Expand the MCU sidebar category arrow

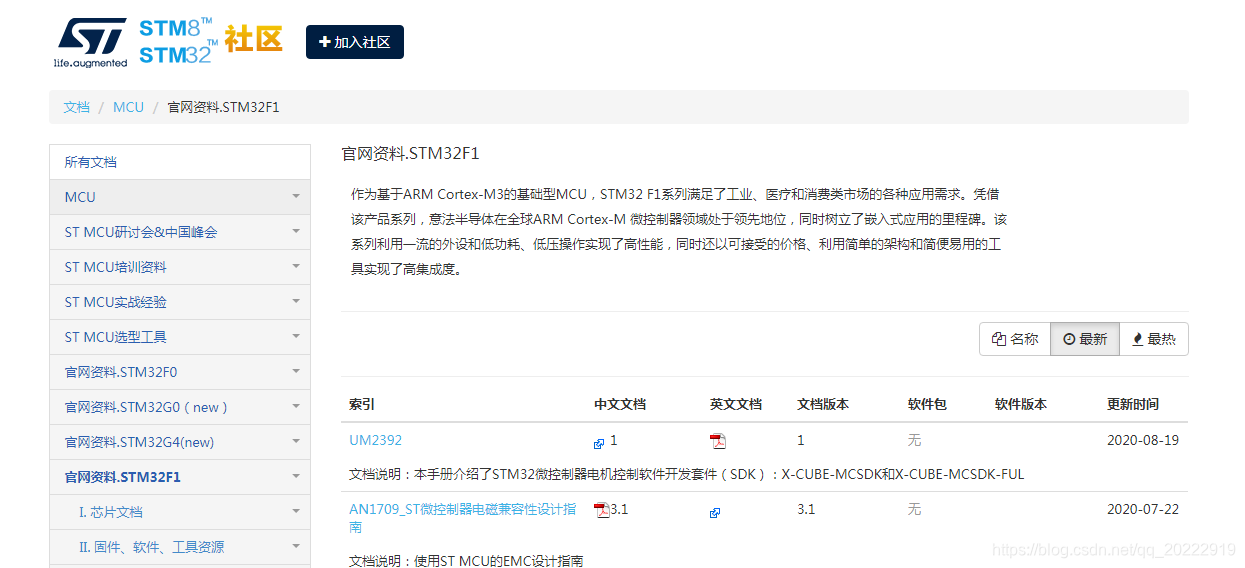(x=296, y=196)
